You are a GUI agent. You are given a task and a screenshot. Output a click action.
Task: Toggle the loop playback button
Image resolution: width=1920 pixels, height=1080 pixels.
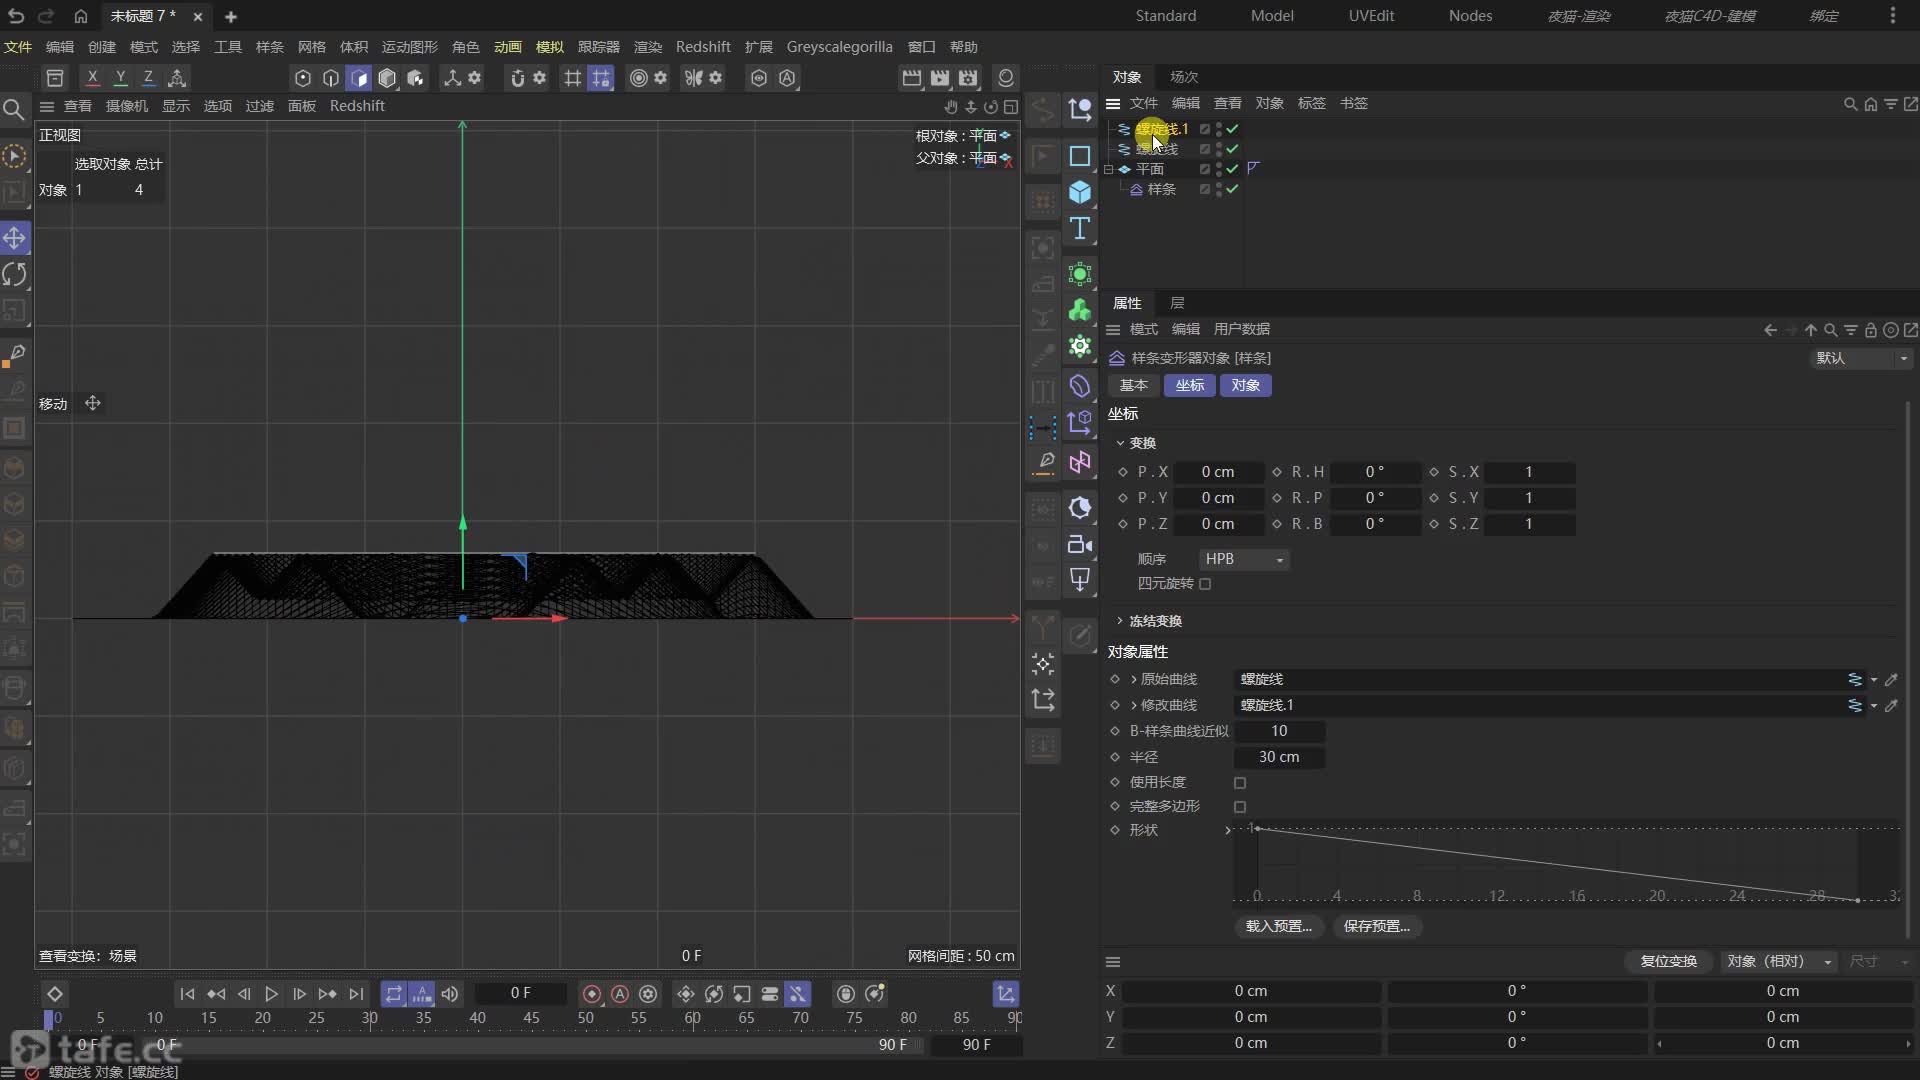(x=394, y=994)
